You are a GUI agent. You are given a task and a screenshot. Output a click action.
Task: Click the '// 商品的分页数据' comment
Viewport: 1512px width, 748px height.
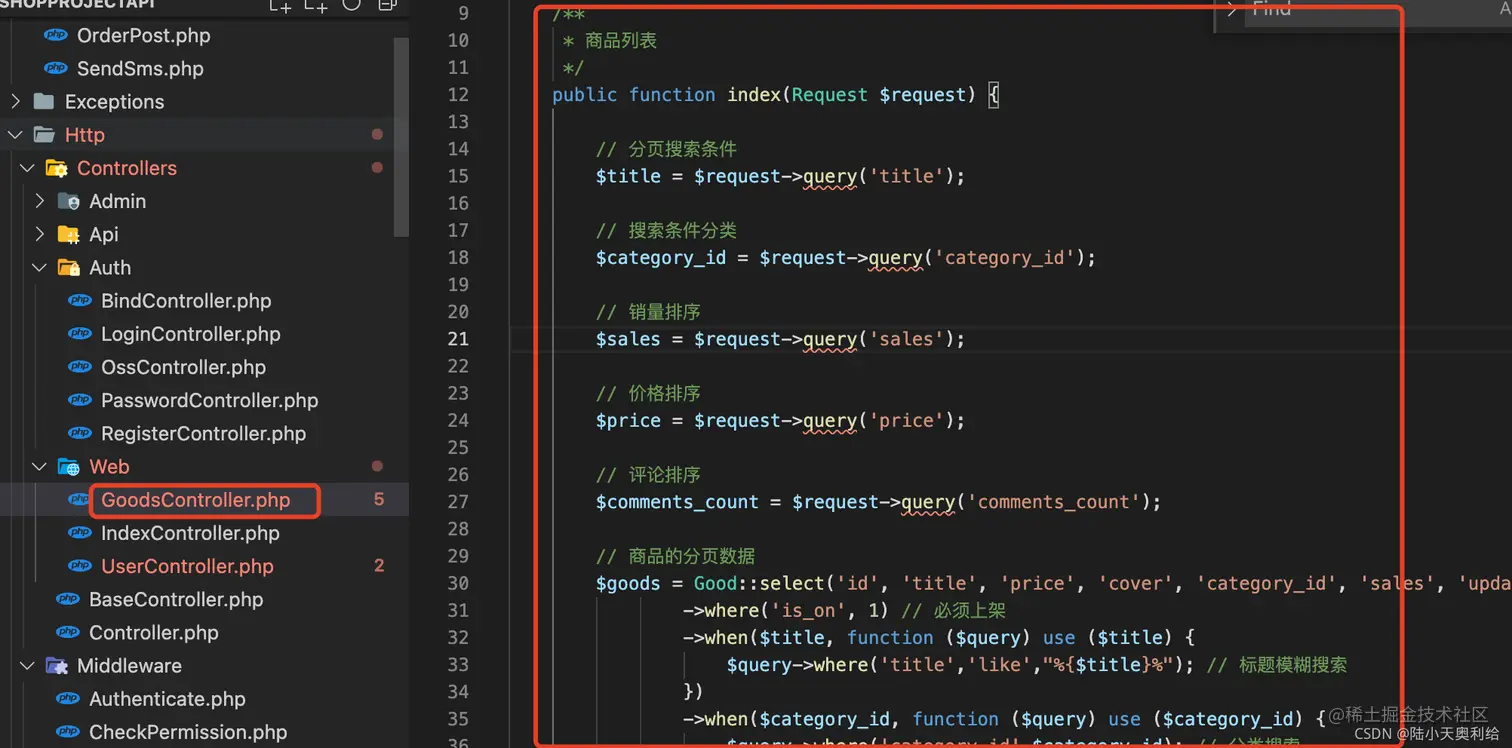tap(675, 556)
